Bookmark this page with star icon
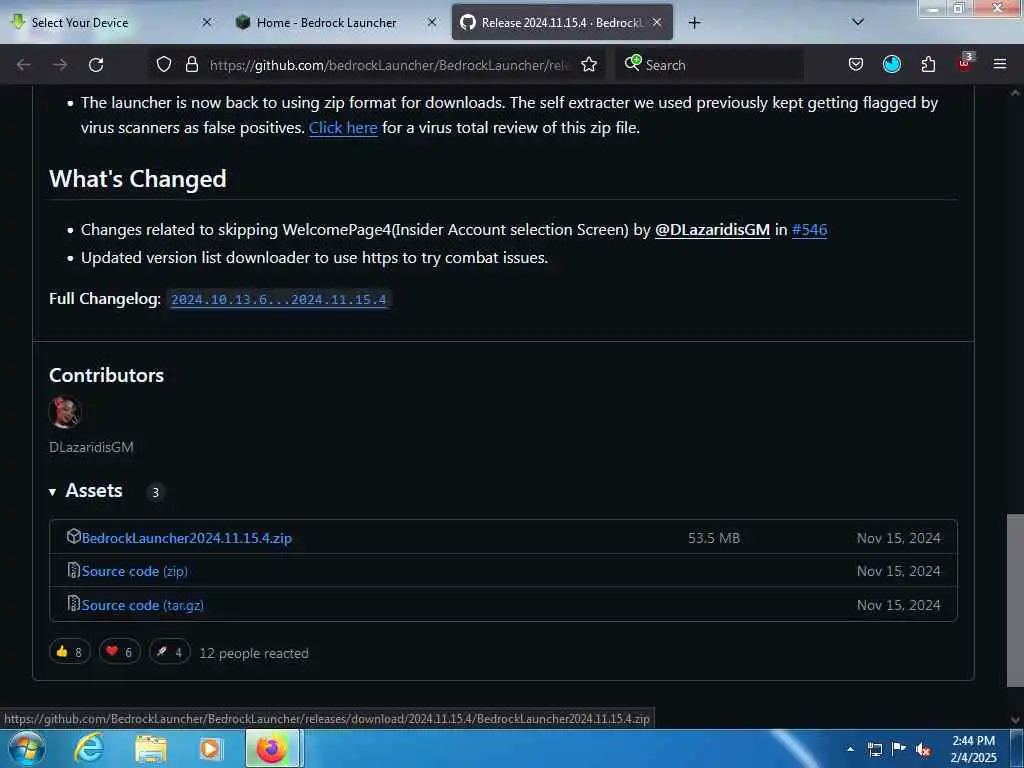 click(x=589, y=65)
